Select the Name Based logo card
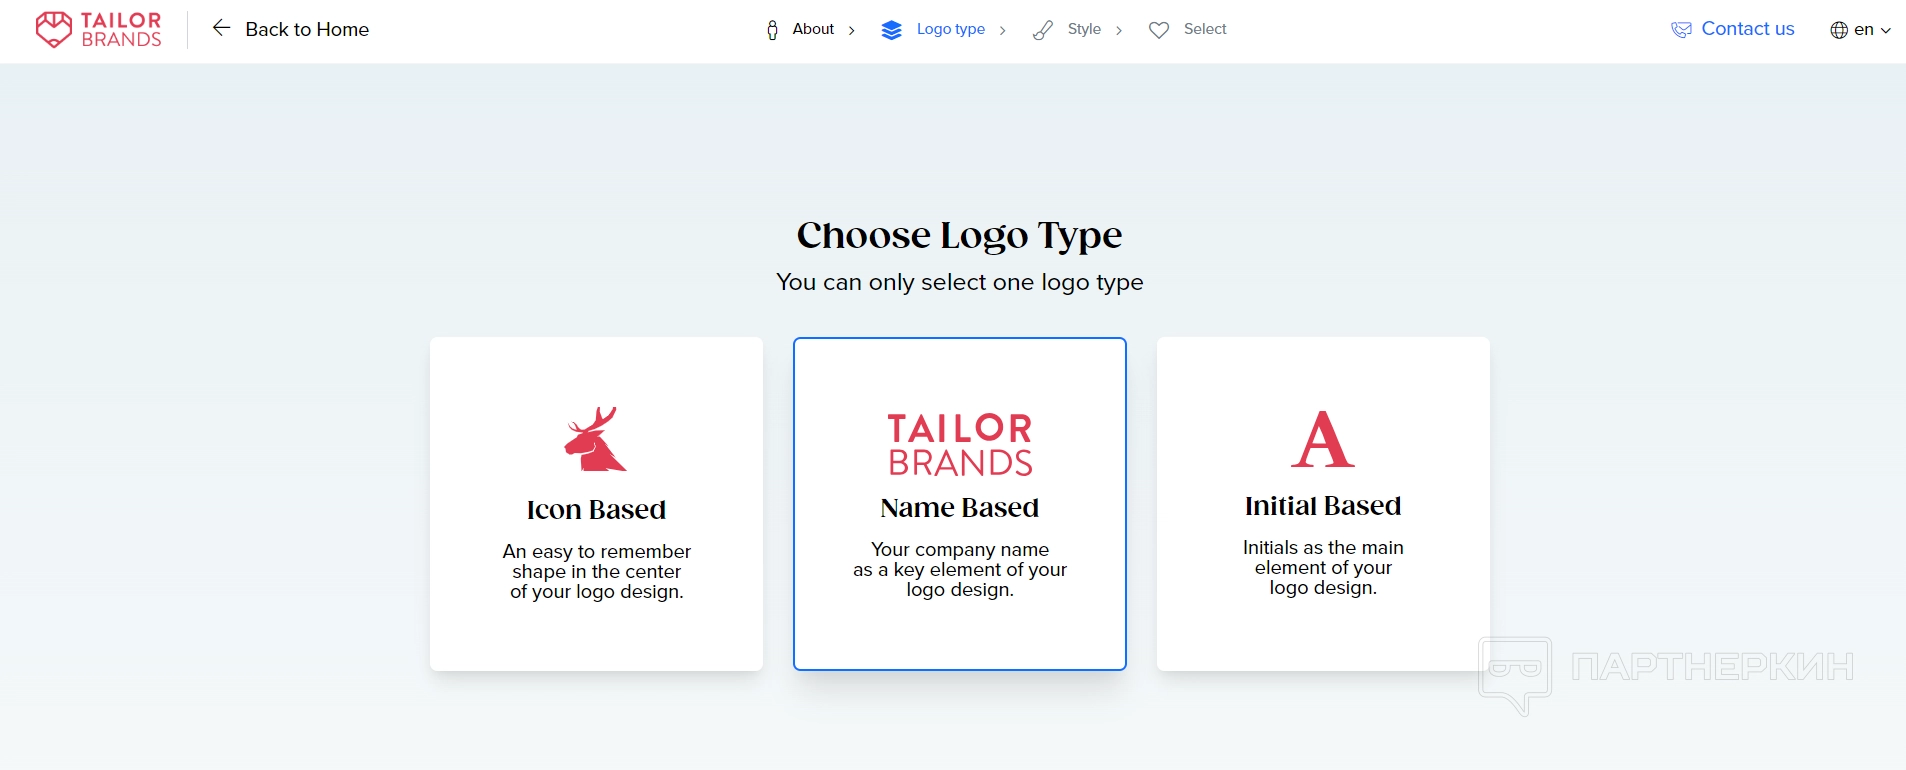 pos(959,503)
